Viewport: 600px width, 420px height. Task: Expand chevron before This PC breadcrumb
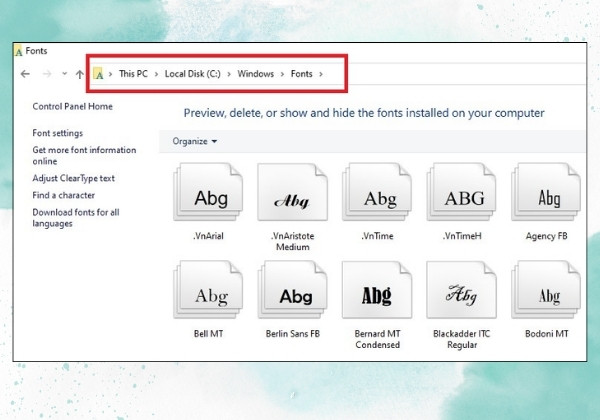(110, 74)
